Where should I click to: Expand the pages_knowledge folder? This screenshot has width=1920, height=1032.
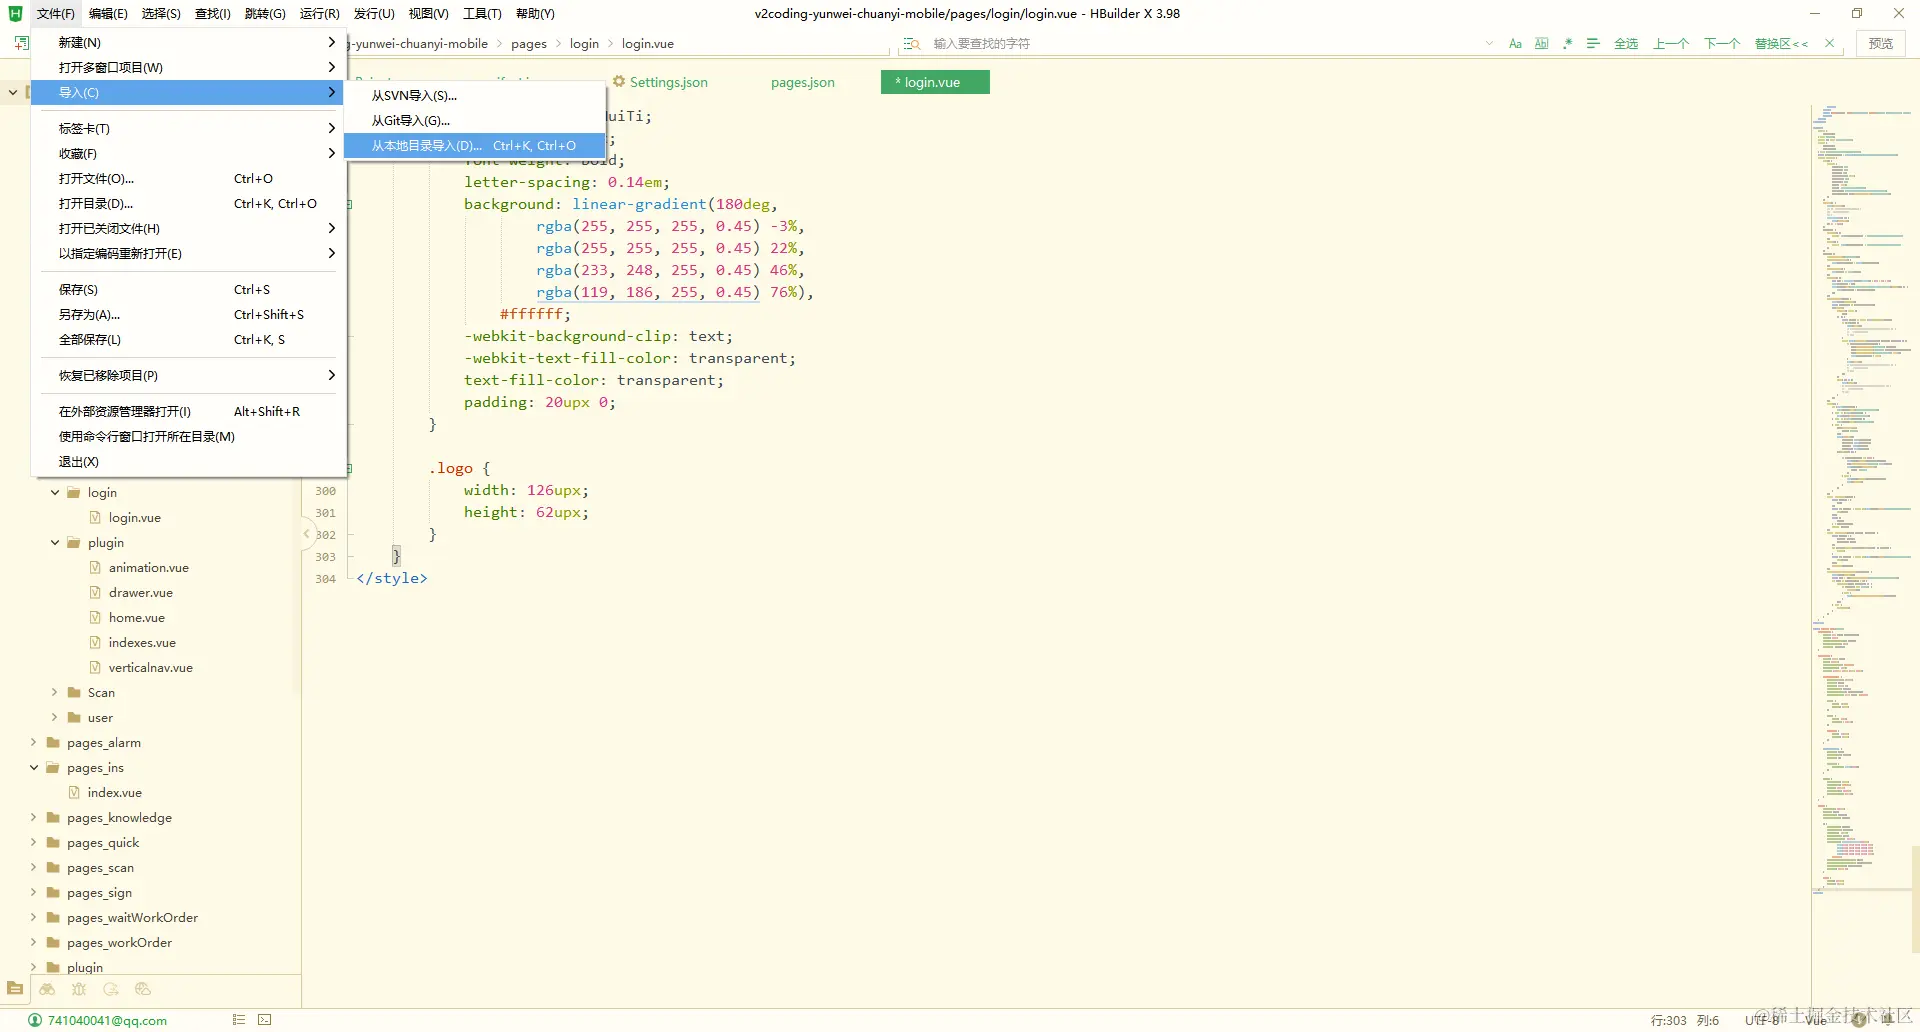[34, 818]
